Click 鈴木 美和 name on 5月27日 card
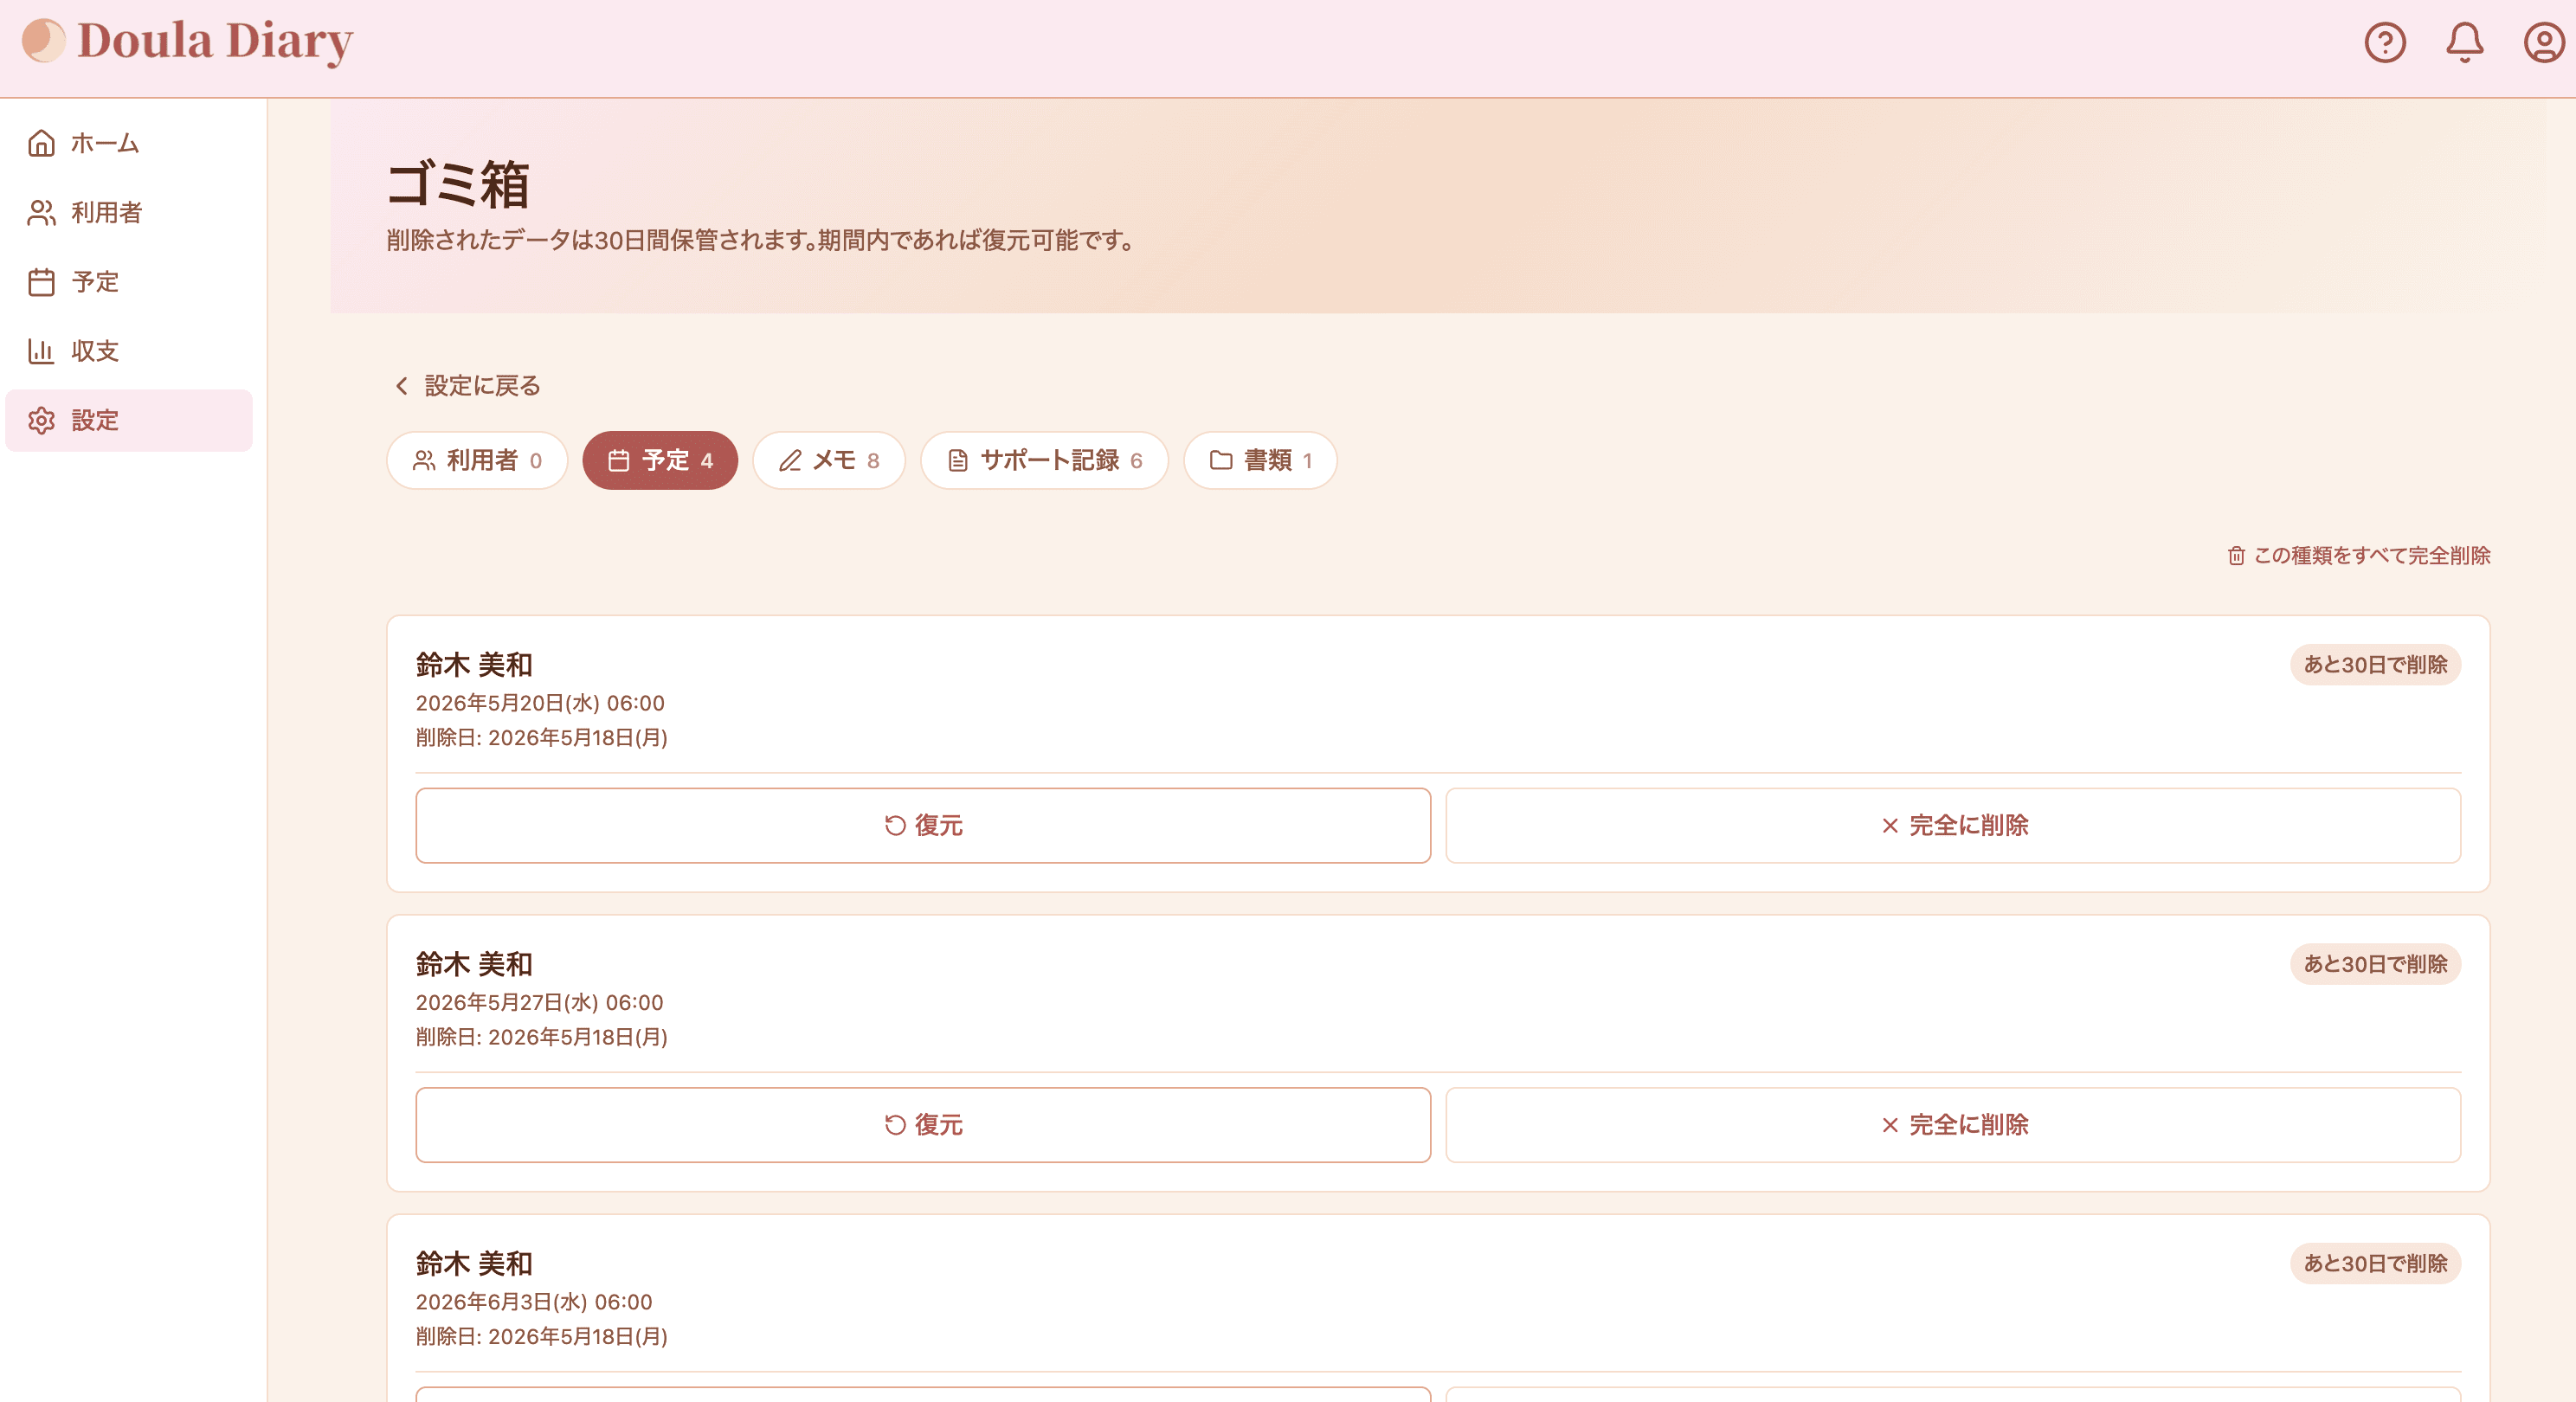Viewport: 2576px width, 1402px height. tap(474, 964)
